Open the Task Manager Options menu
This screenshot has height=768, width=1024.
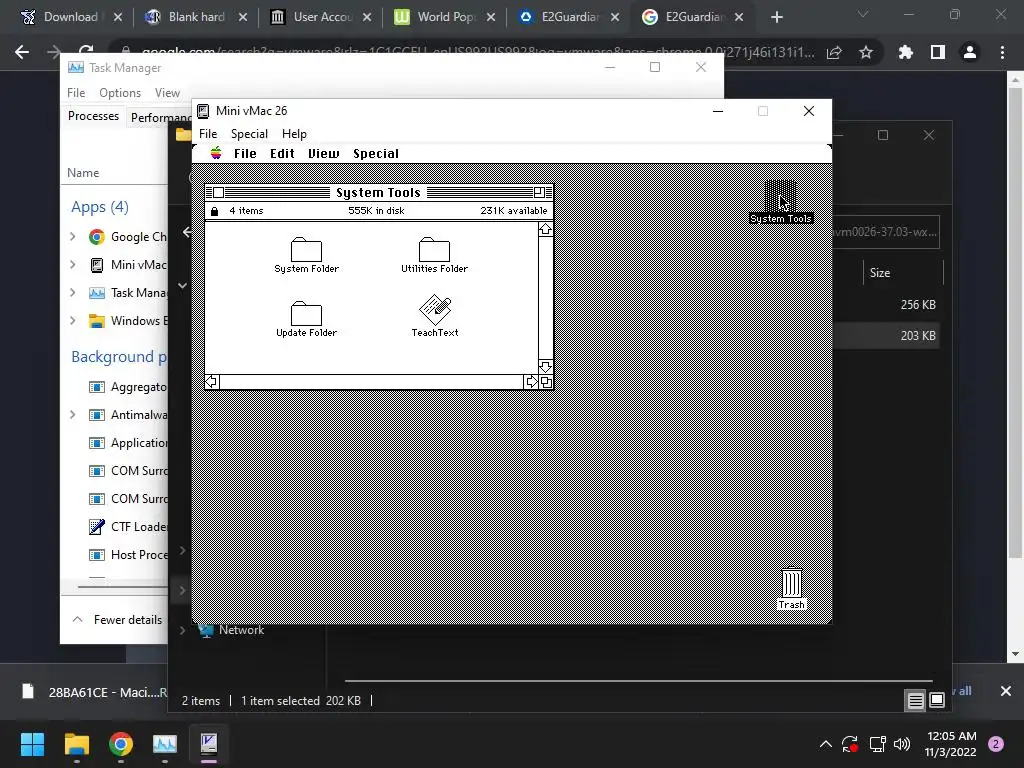[120, 93]
